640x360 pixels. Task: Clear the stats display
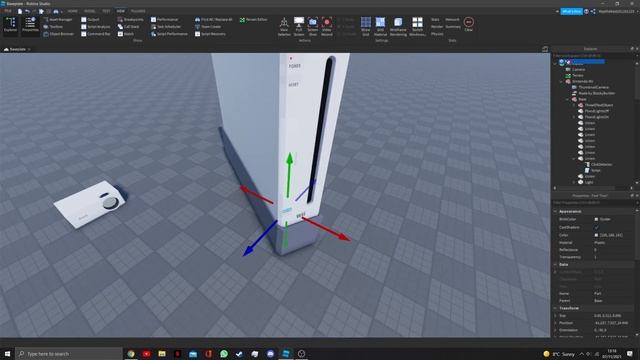[469, 24]
